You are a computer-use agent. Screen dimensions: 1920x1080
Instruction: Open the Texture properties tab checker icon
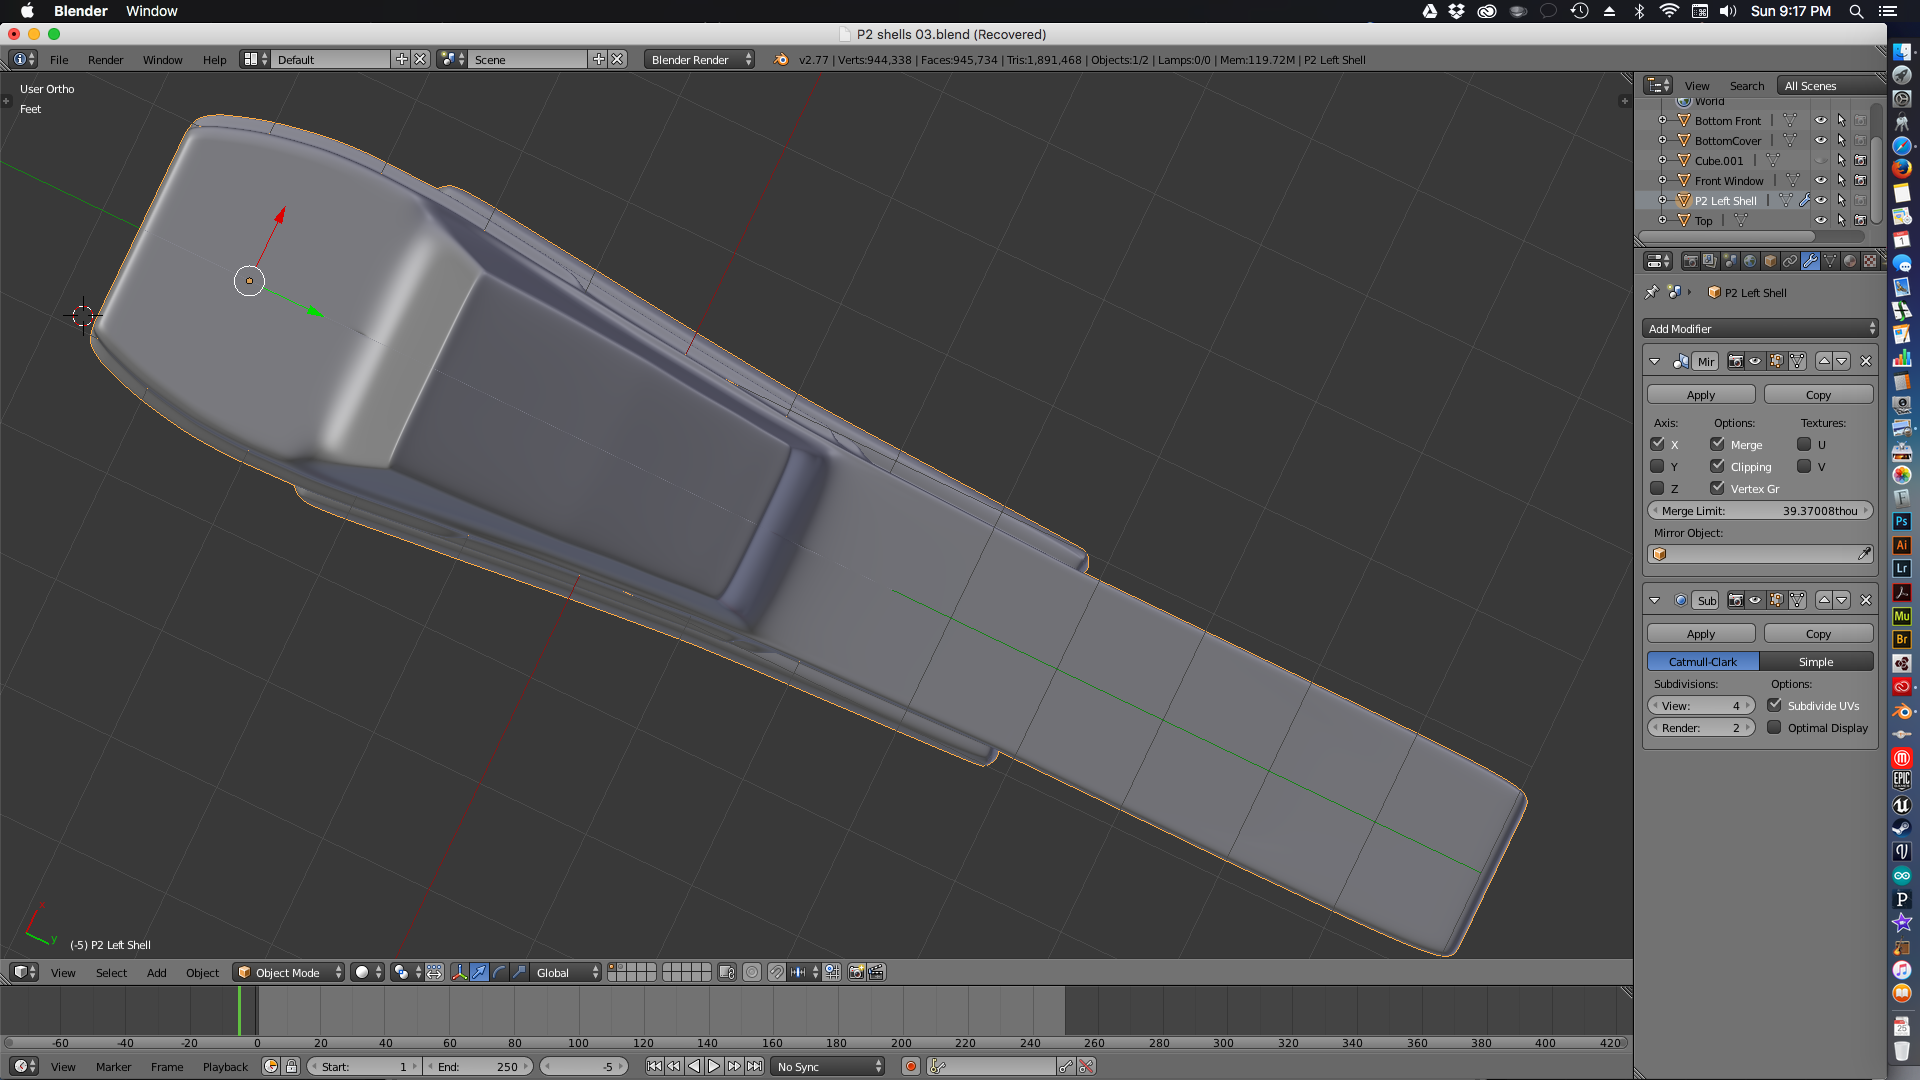click(1870, 261)
